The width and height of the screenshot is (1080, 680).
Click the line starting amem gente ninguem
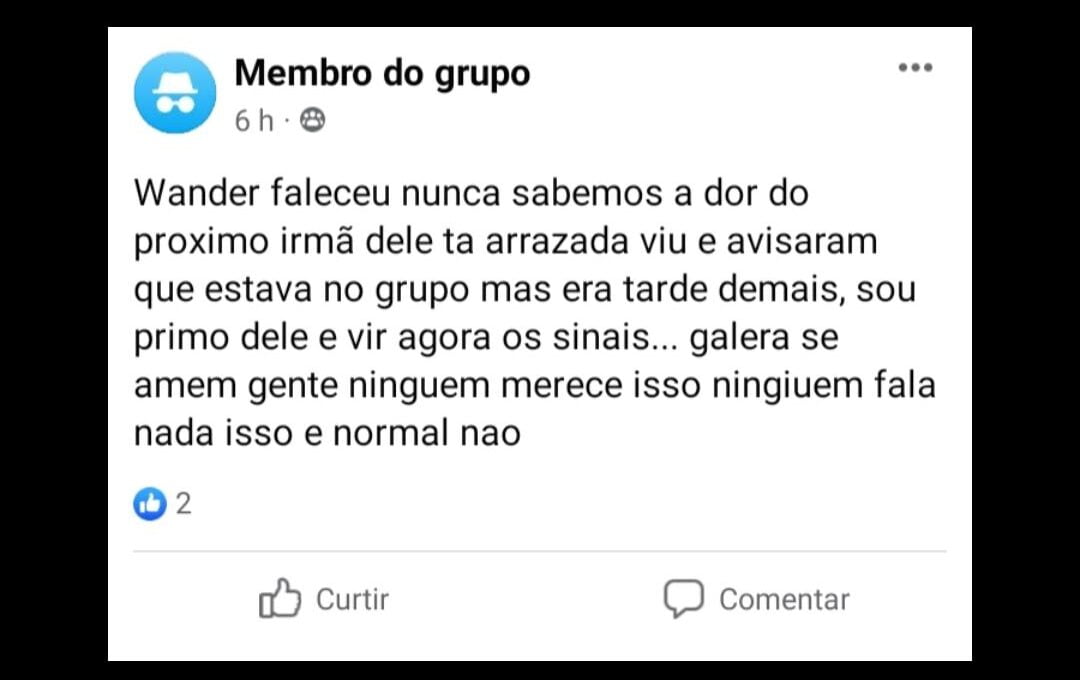pos(534,386)
